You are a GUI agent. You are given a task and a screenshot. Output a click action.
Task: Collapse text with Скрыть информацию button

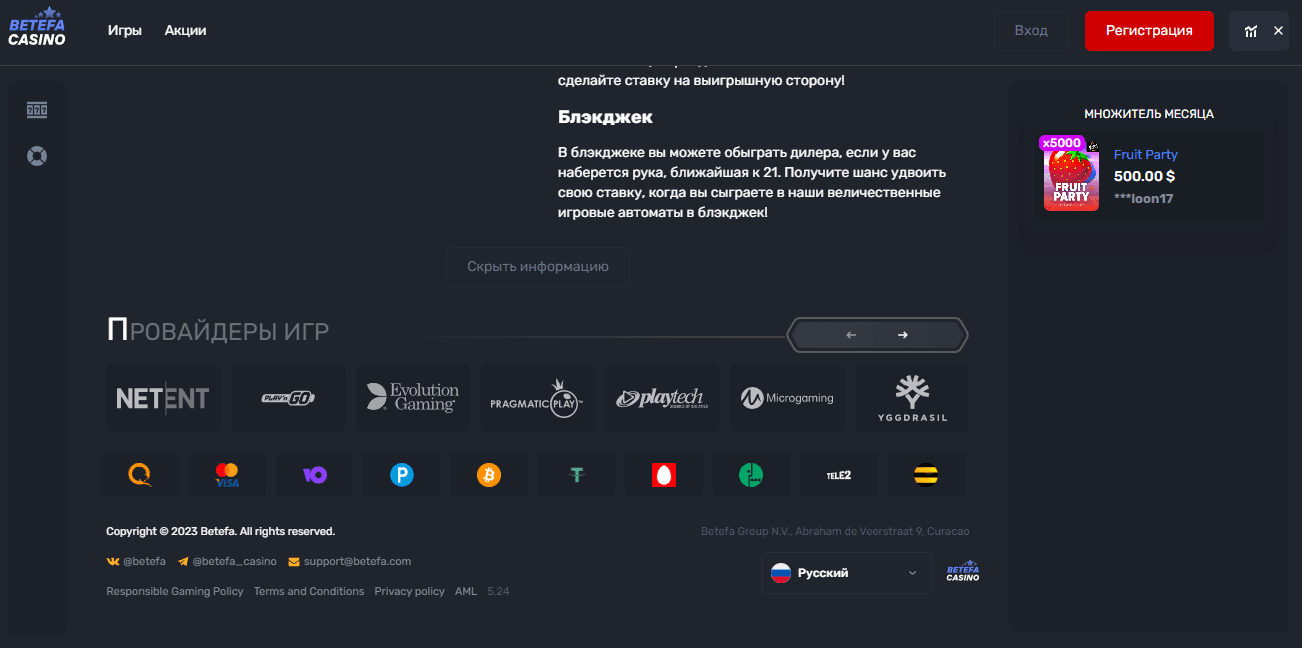pos(537,267)
